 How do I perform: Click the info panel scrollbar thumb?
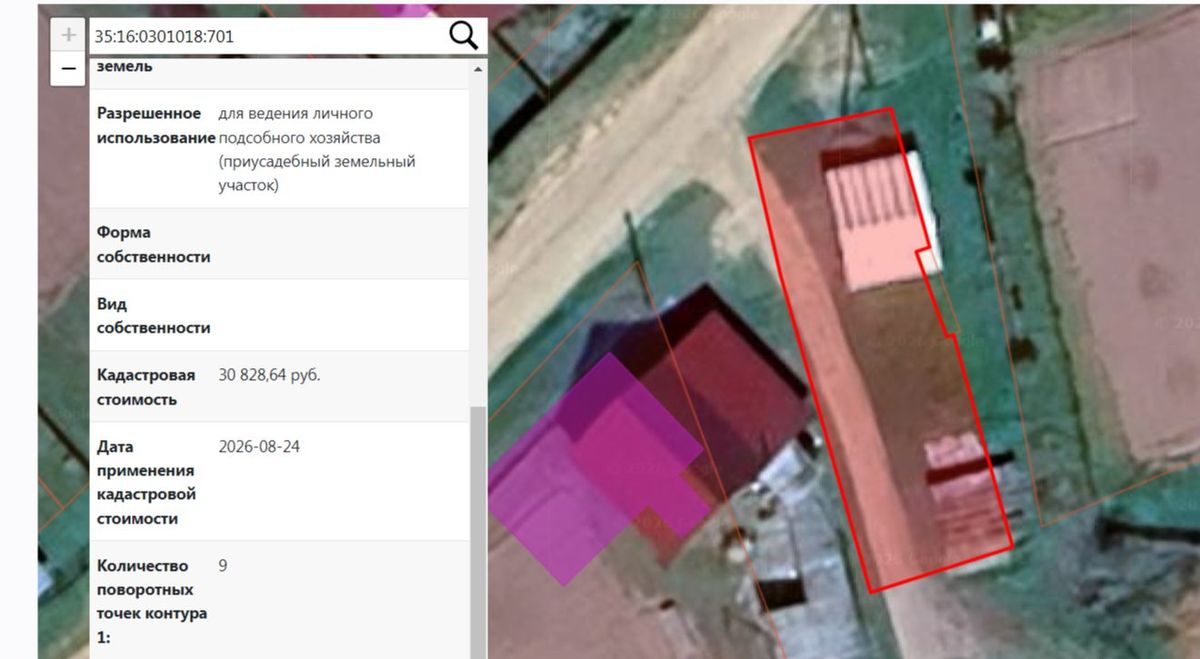pos(478,532)
